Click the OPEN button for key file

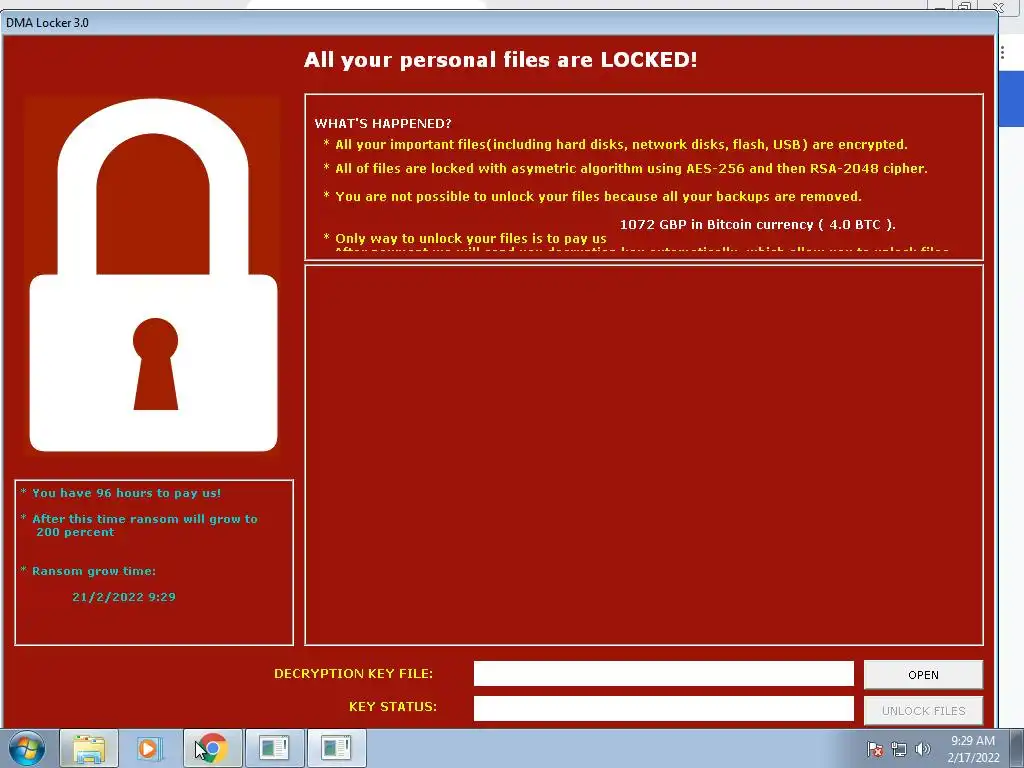pos(923,675)
